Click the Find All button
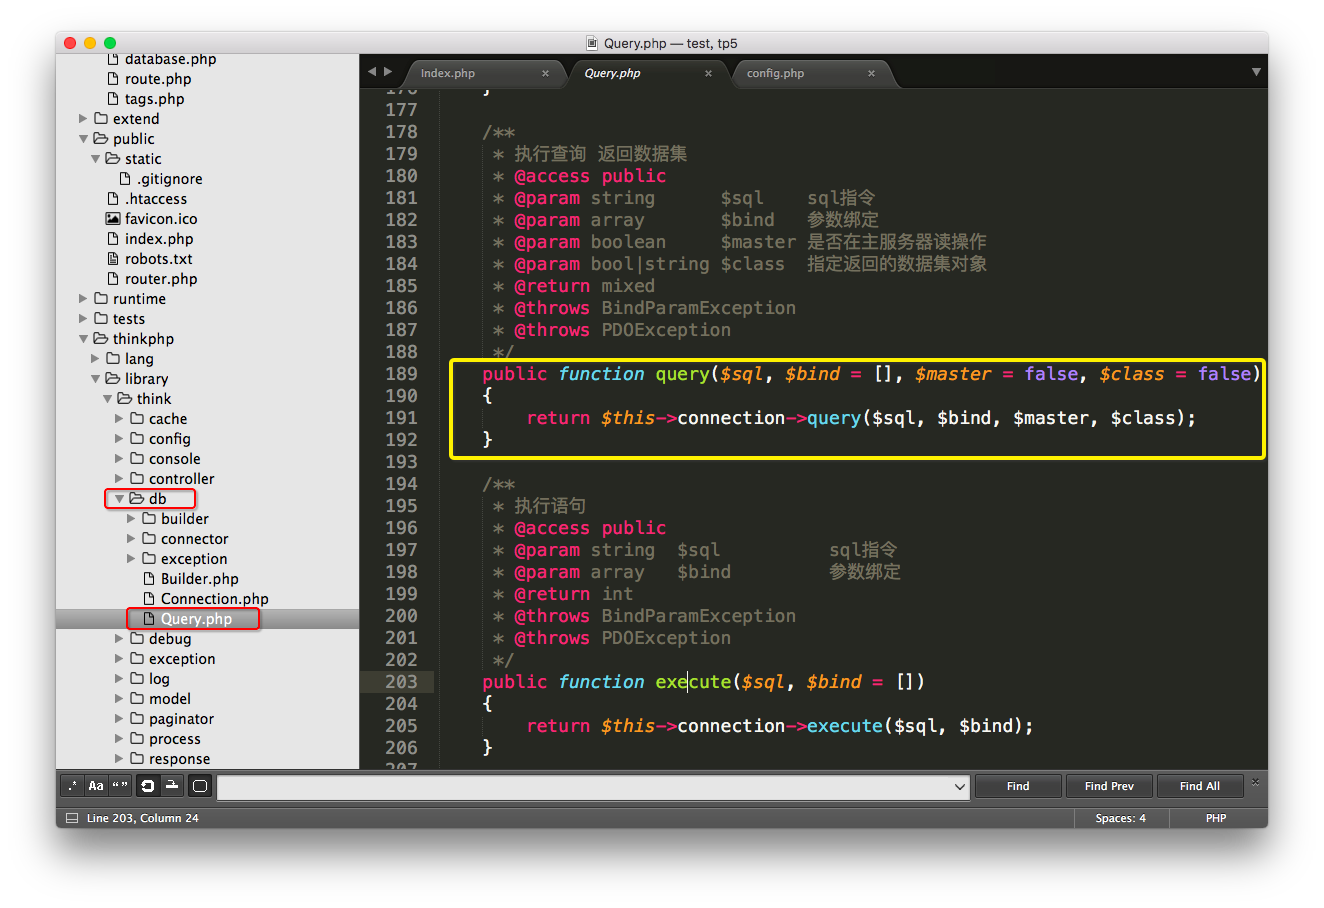This screenshot has width=1324, height=908. pos(1200,786)
